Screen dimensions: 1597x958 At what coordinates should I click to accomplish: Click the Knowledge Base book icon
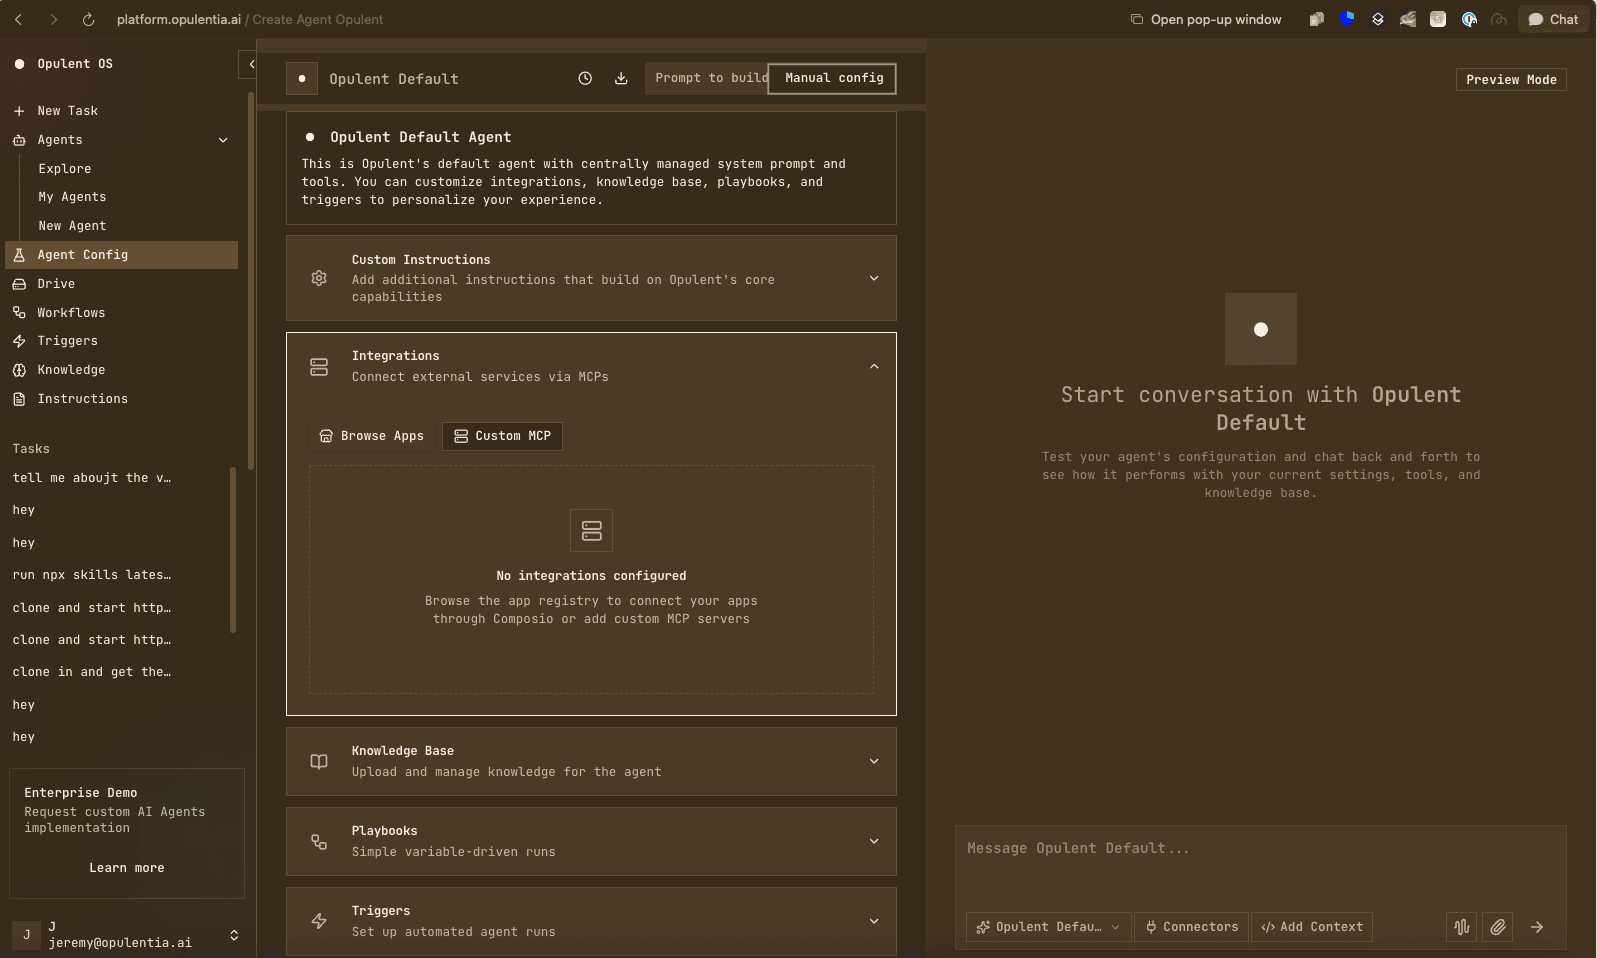click(319, 762)
